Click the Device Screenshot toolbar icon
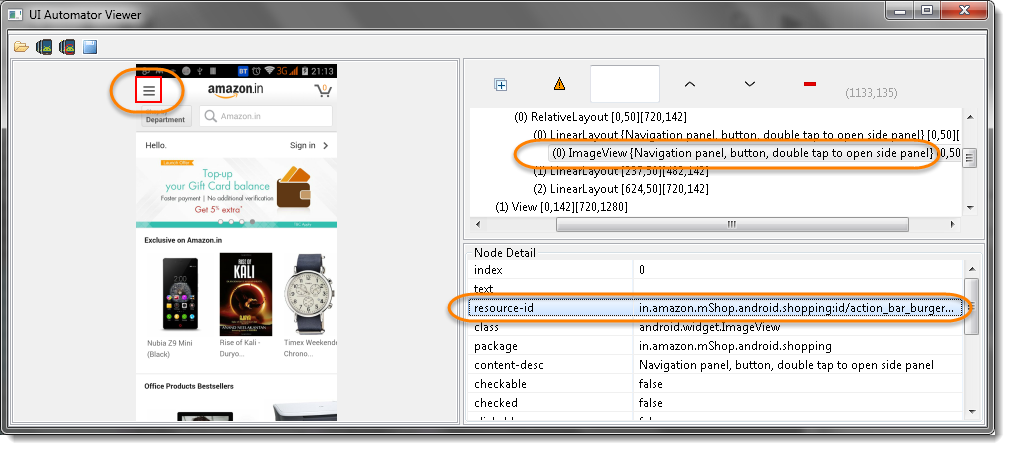 pyautogui.click(x=44, y=46)
